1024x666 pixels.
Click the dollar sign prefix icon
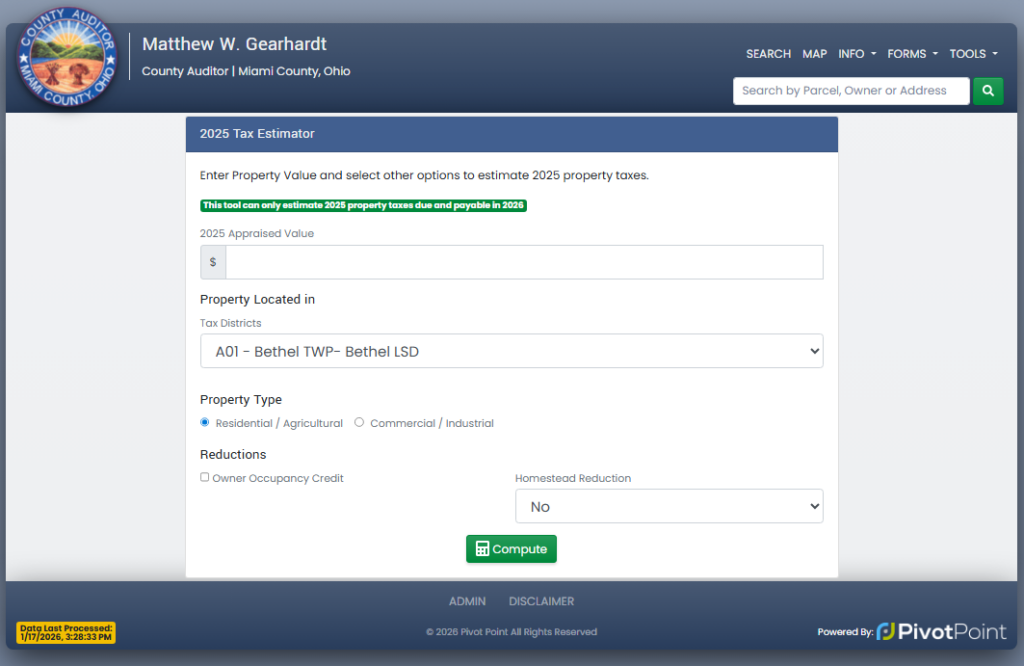(x=213, y=262)
